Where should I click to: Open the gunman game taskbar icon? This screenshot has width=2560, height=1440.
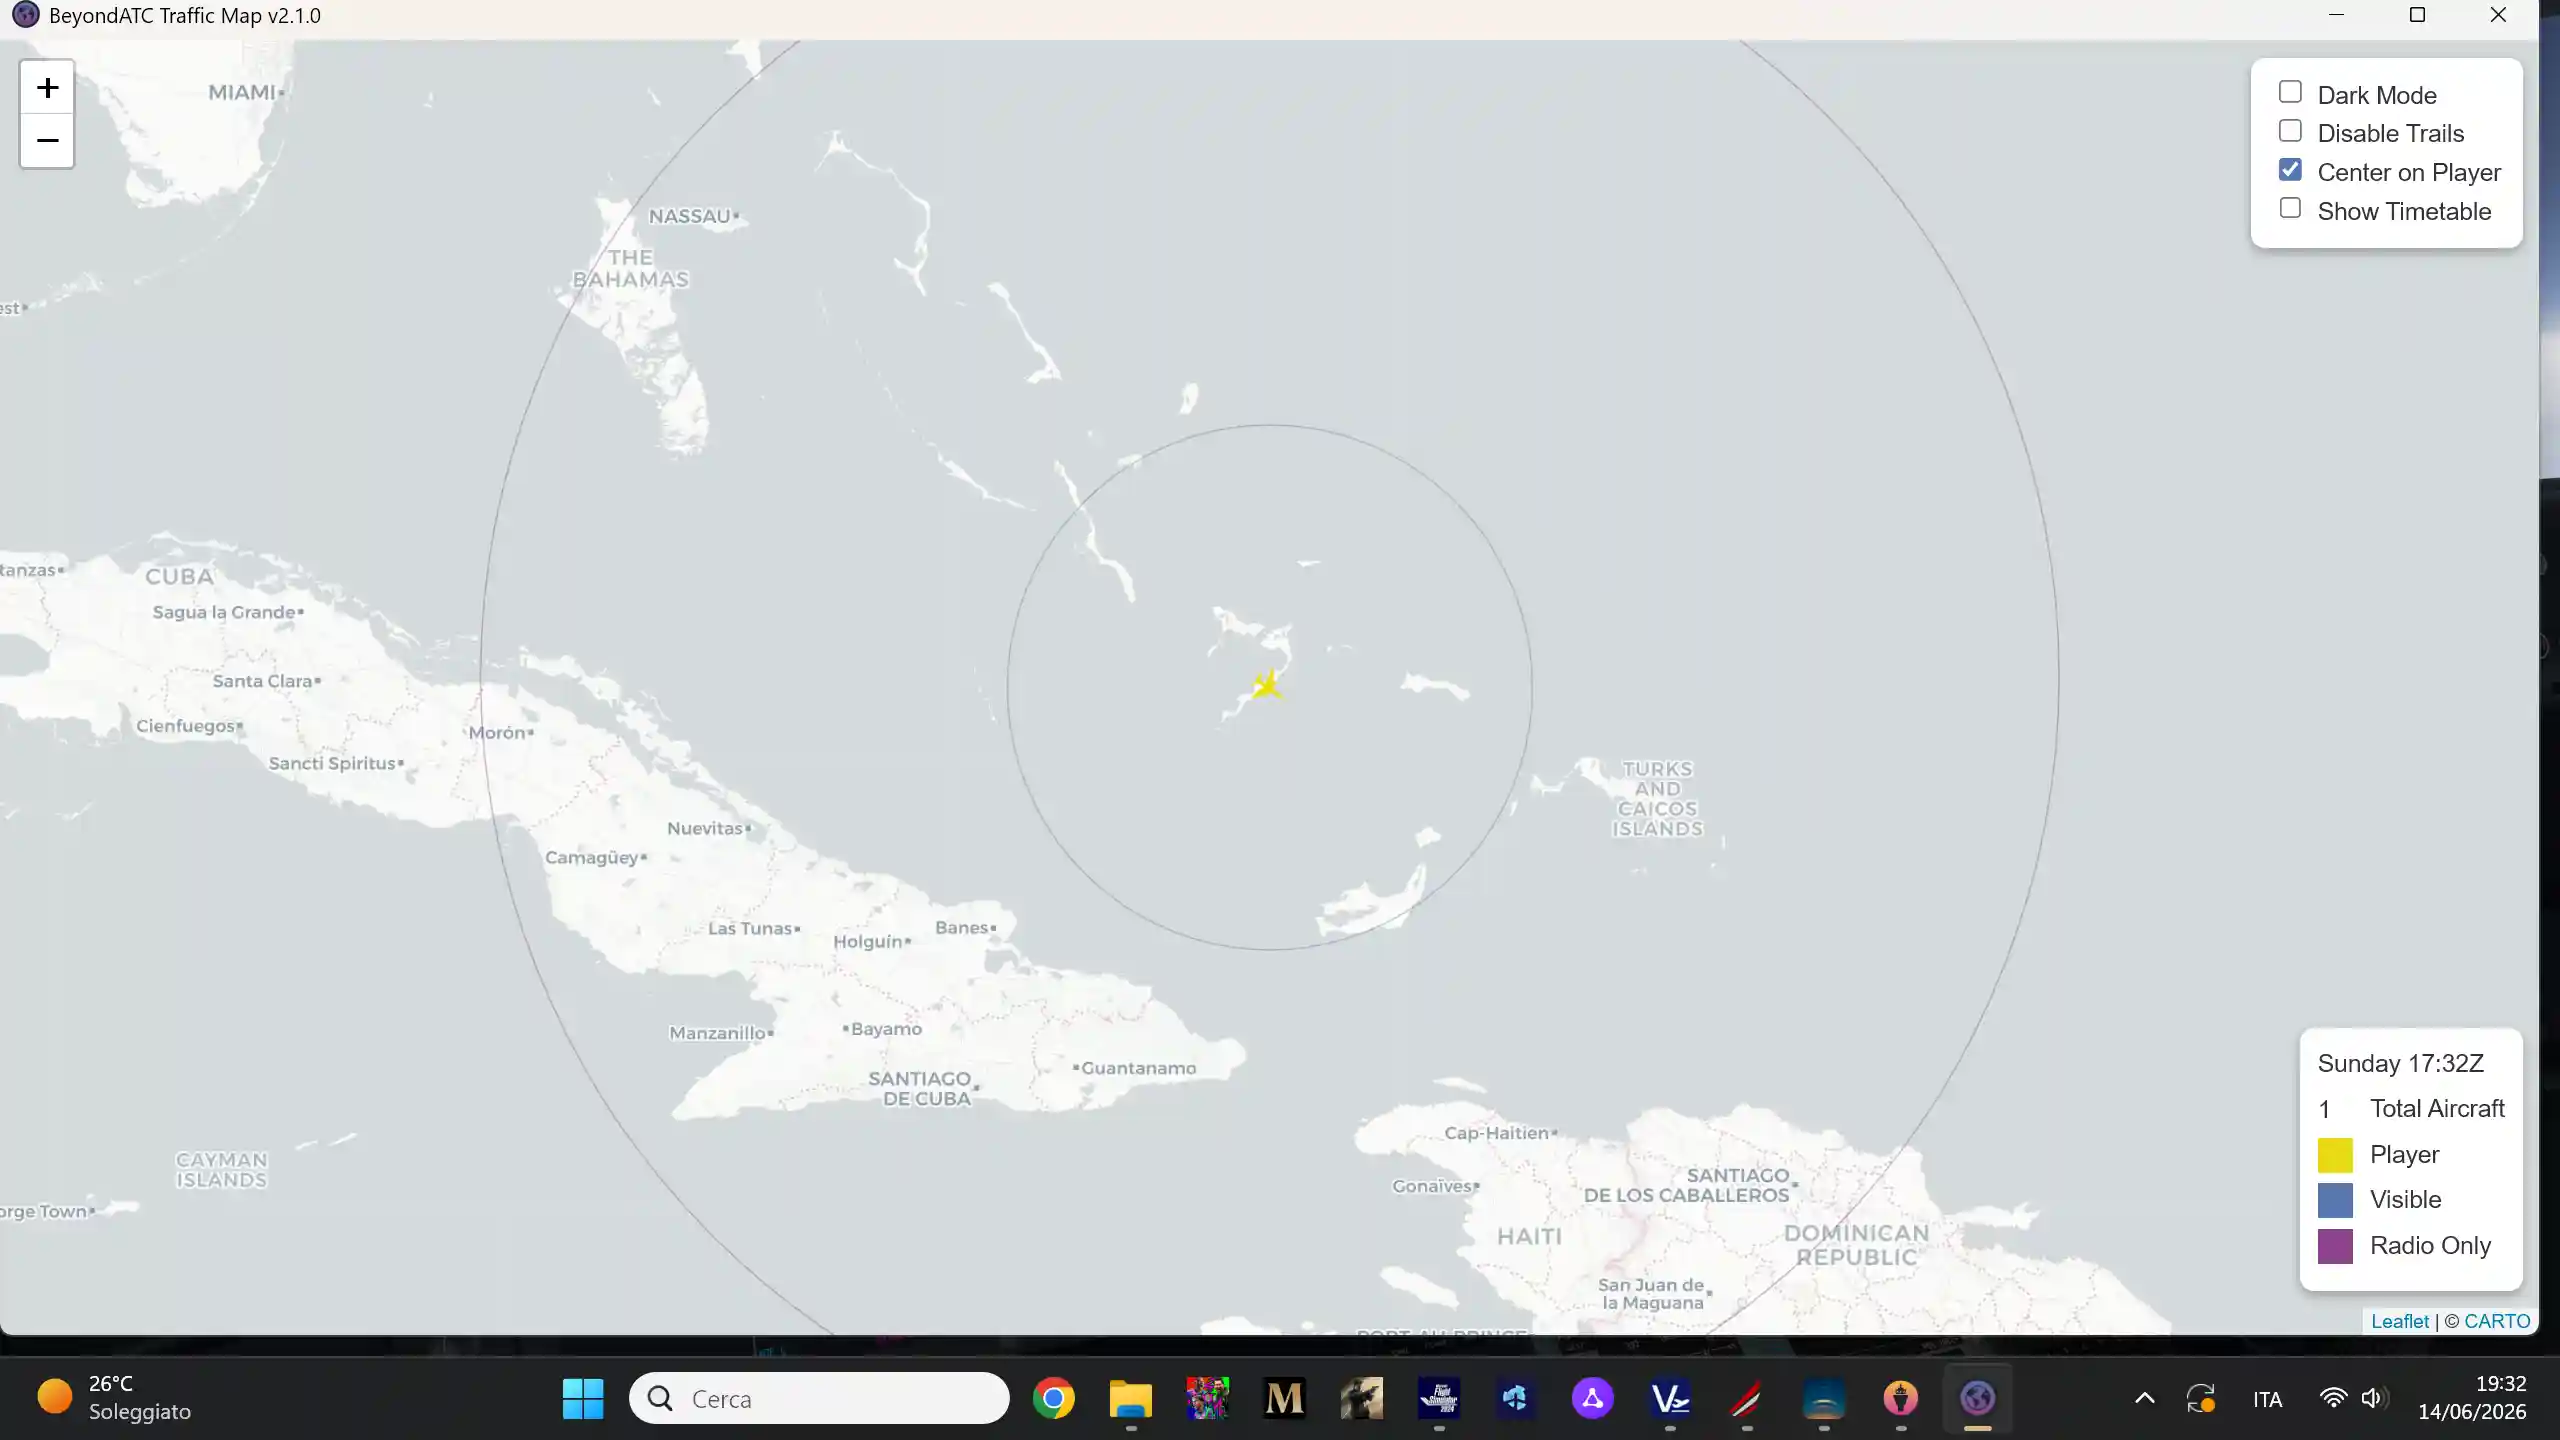point(1362,1398)
